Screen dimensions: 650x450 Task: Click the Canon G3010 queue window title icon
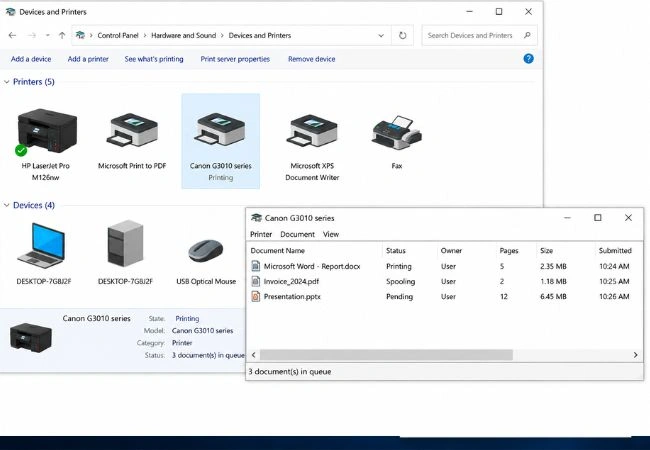click(x=256, y=218)
